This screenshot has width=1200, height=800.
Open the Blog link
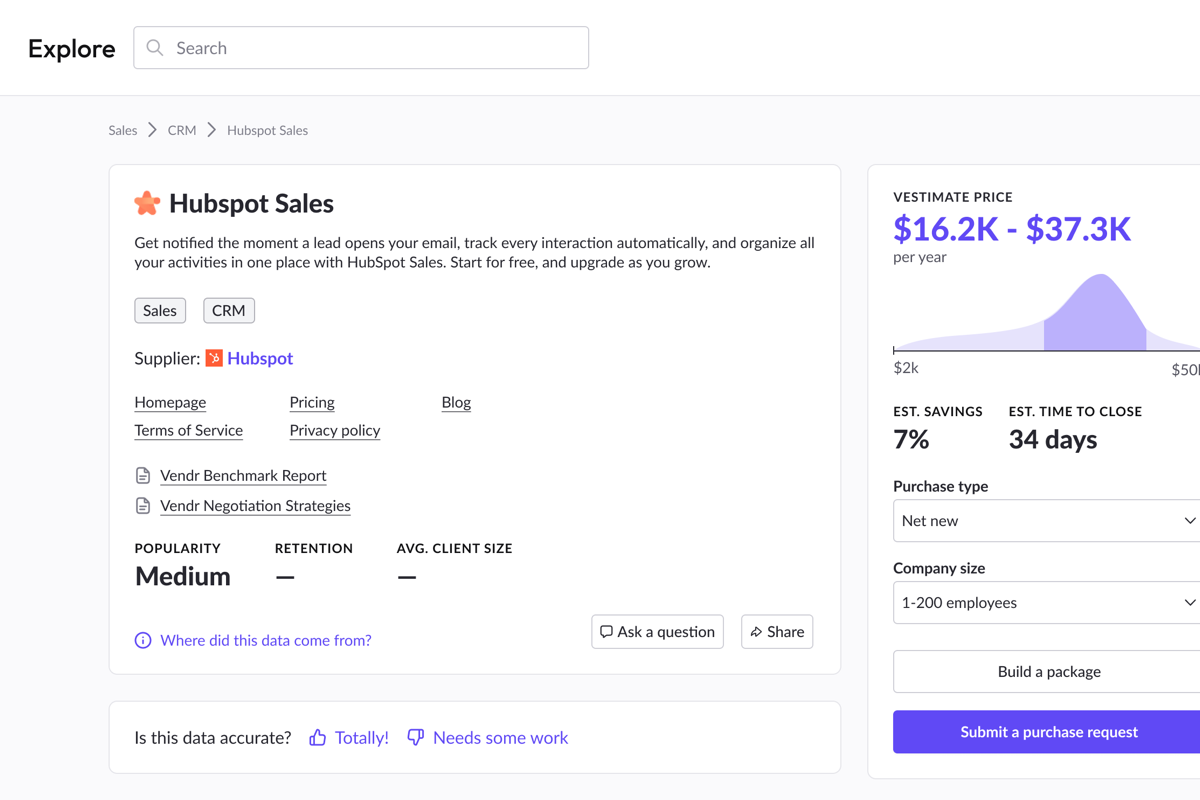click(x=456, y=402)
